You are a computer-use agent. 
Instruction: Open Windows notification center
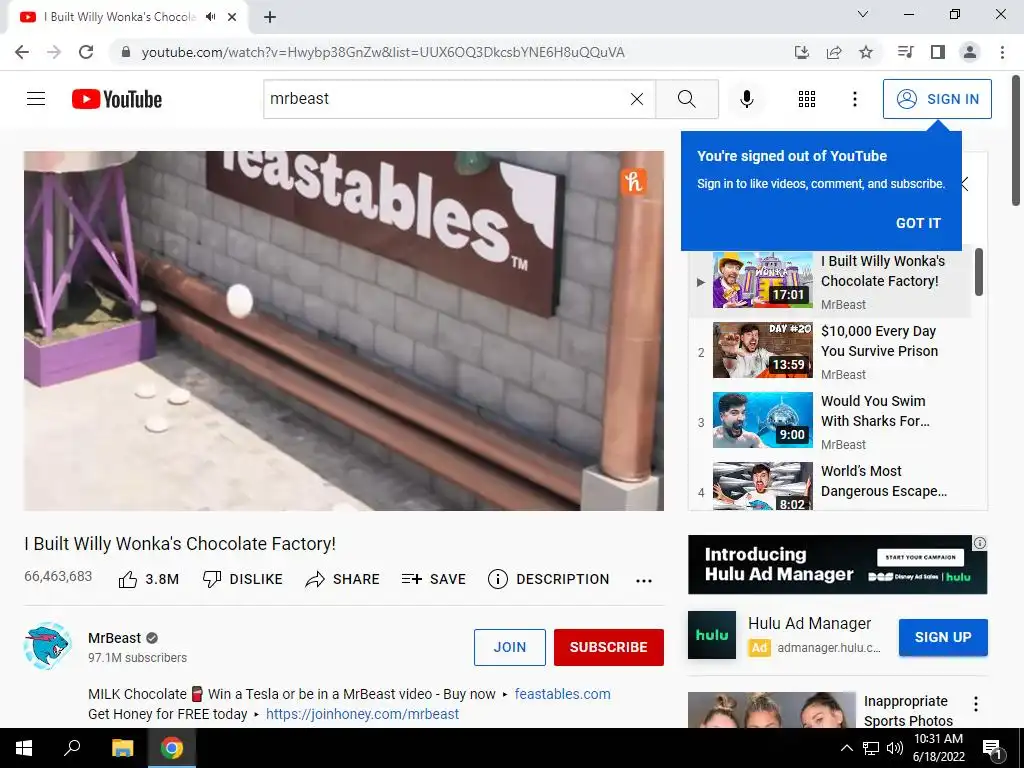tap(992, 748)
